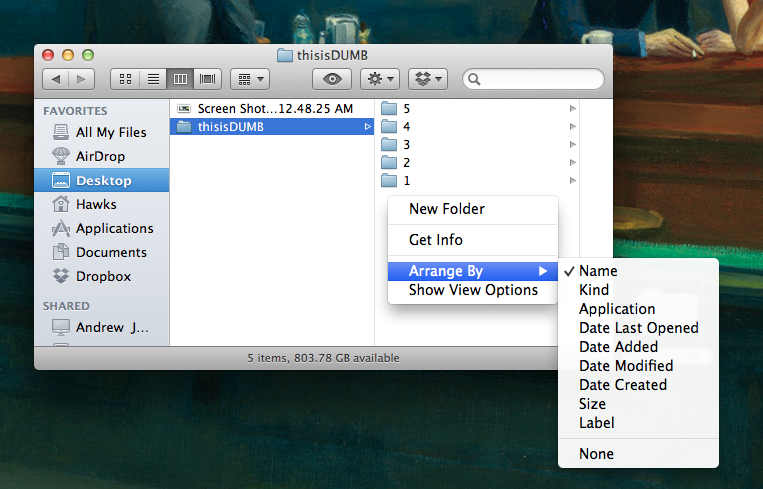Arrange items by Kind

(638, 290)
